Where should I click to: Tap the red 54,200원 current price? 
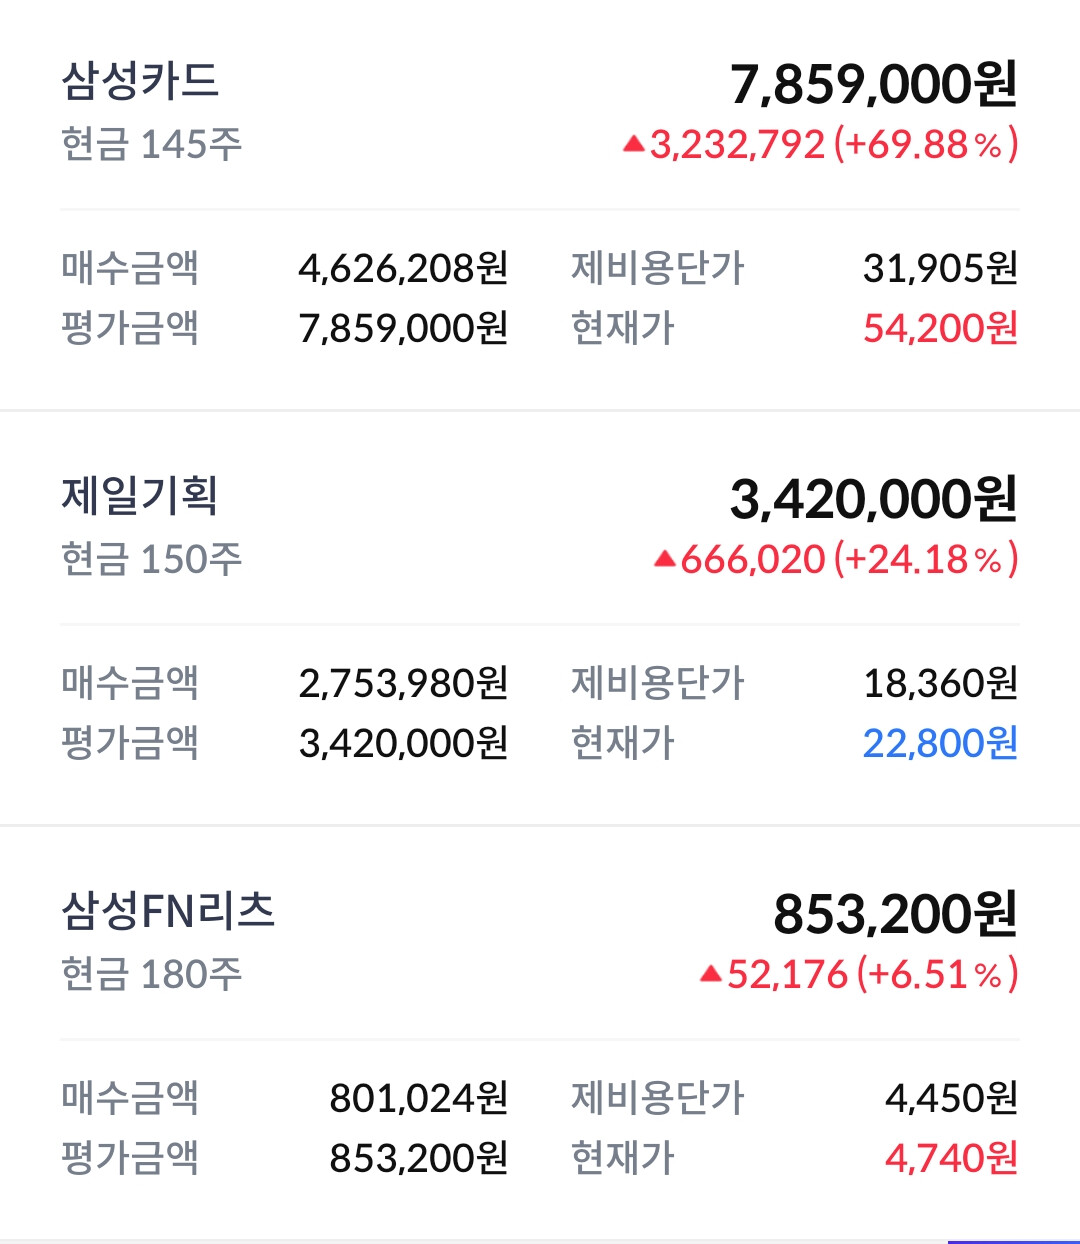click(940, 328)
